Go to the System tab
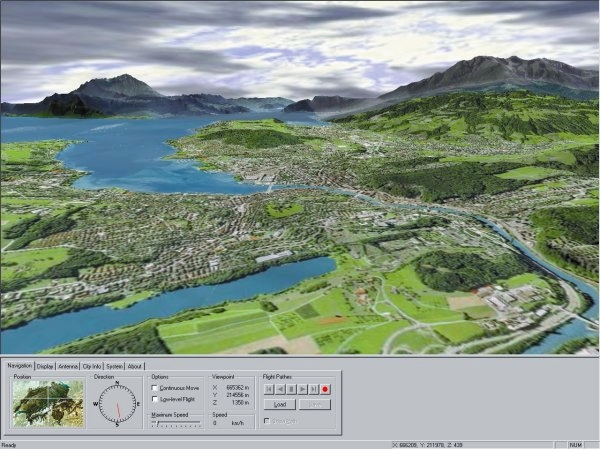Screen dimensions: 600x449 (115, 366)
